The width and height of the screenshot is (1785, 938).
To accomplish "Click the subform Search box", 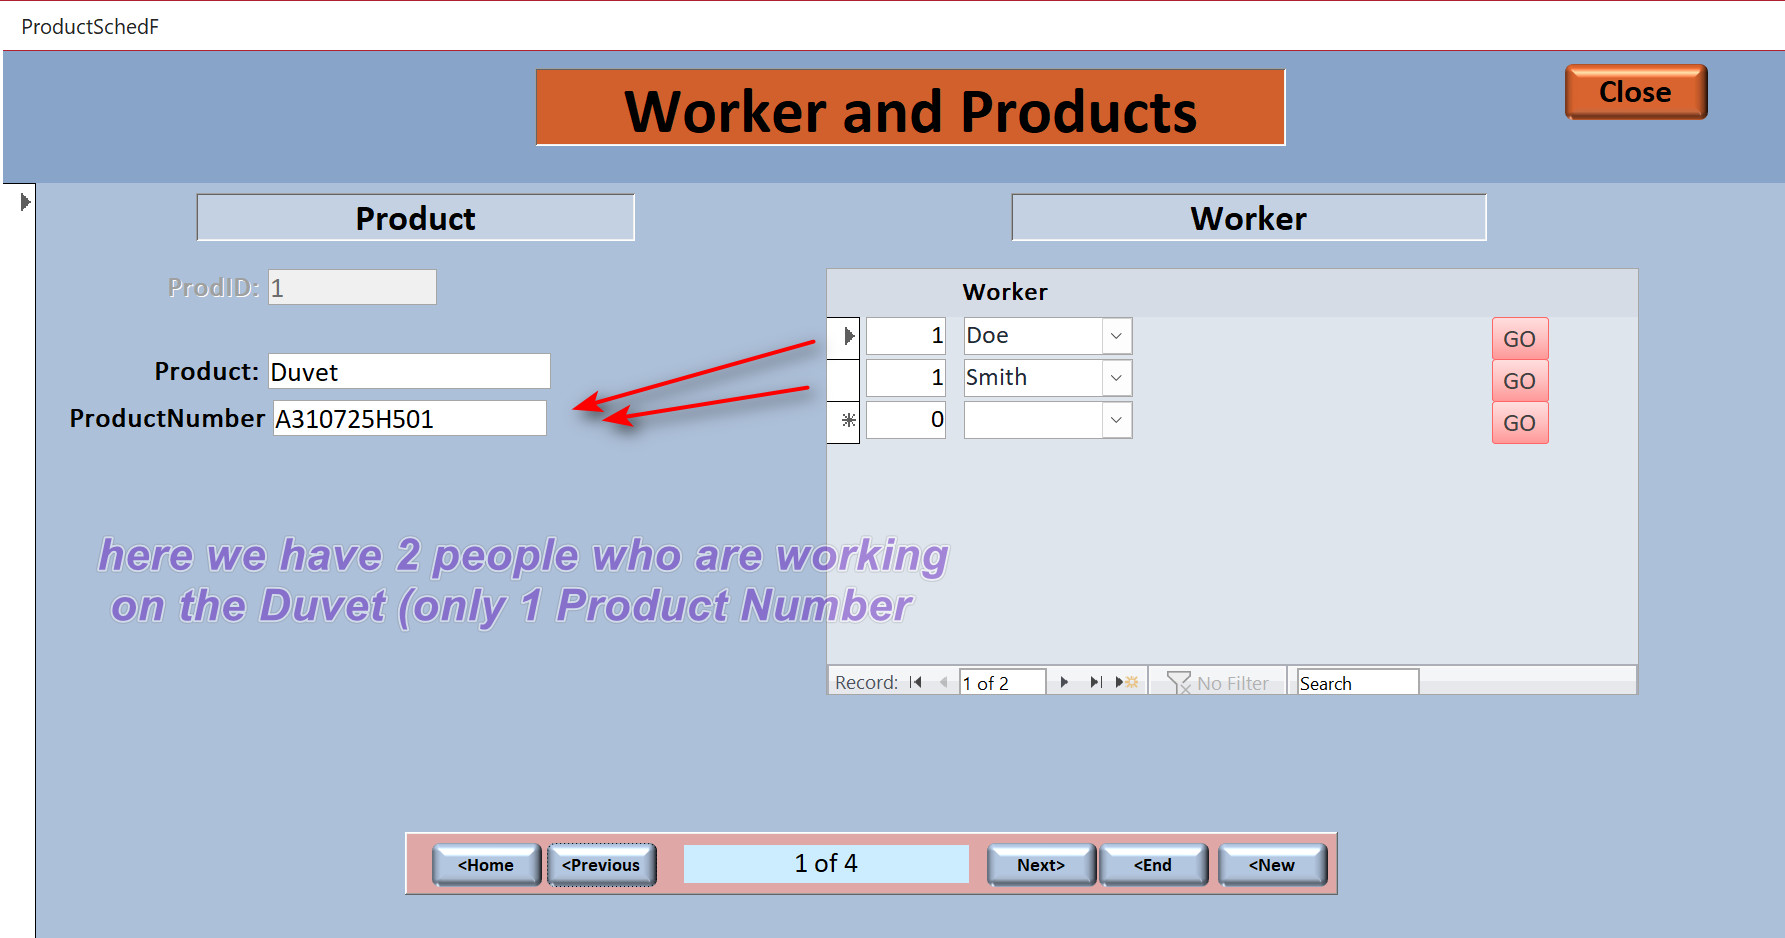I will (1357, 683).
